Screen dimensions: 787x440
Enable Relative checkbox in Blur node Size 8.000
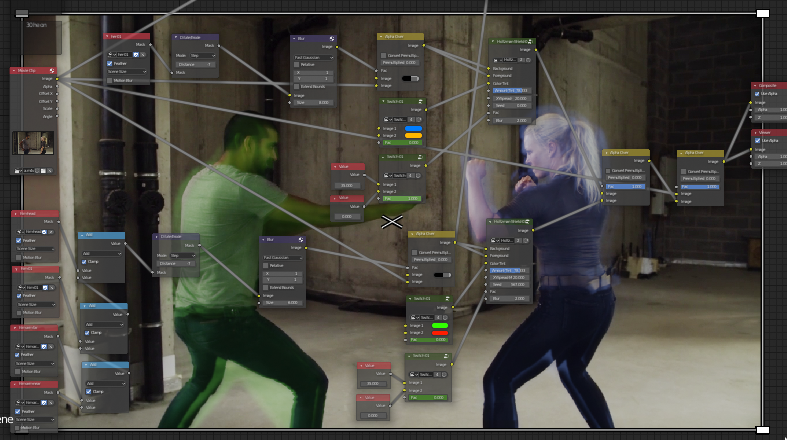297,65
